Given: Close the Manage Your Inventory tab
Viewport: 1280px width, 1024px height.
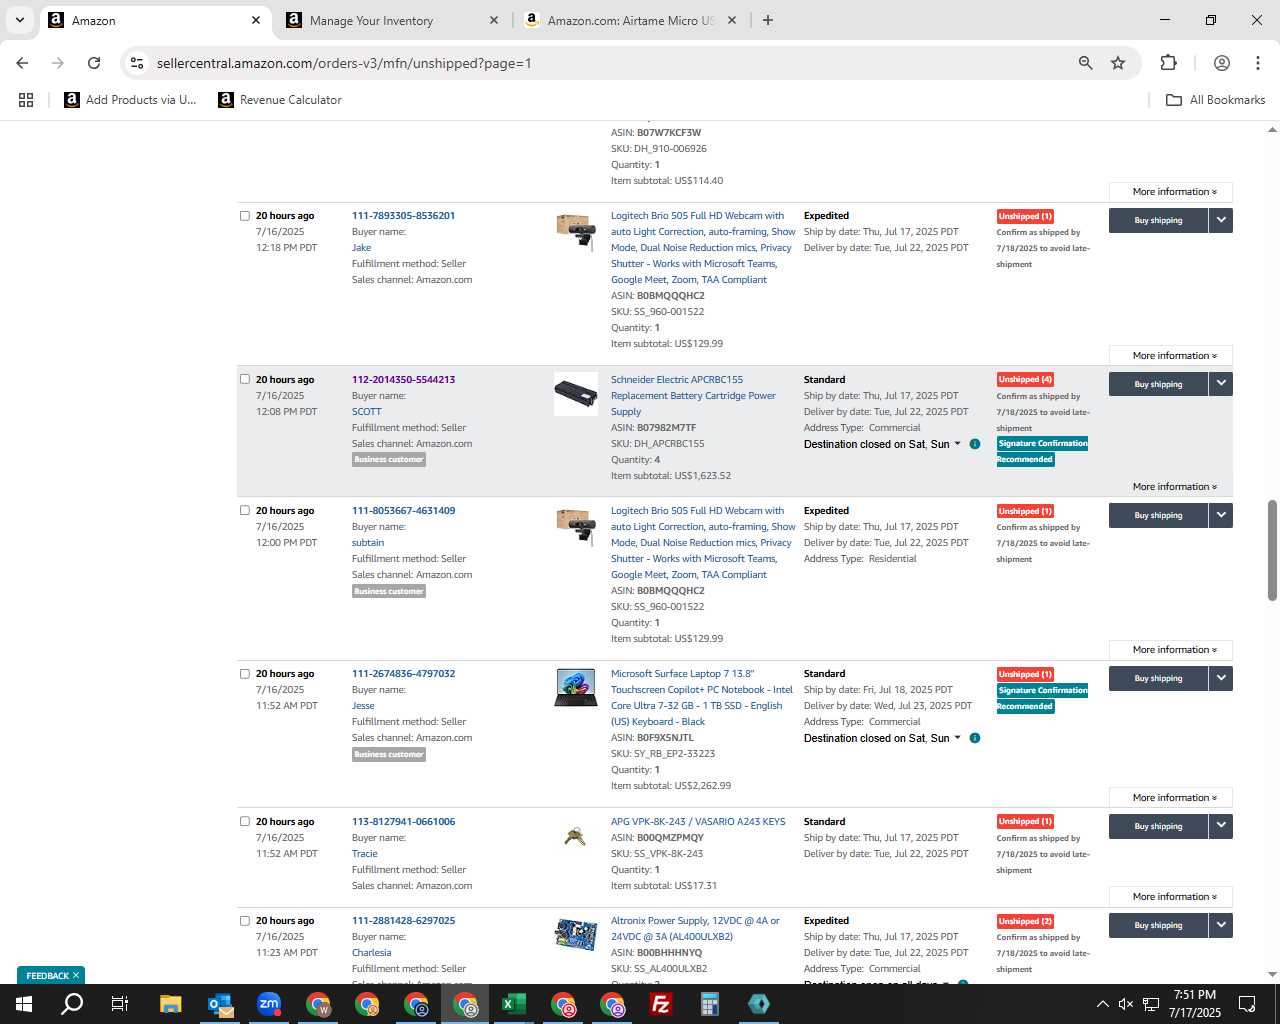Looking at the screenshot, I should (x=494, y=20).
